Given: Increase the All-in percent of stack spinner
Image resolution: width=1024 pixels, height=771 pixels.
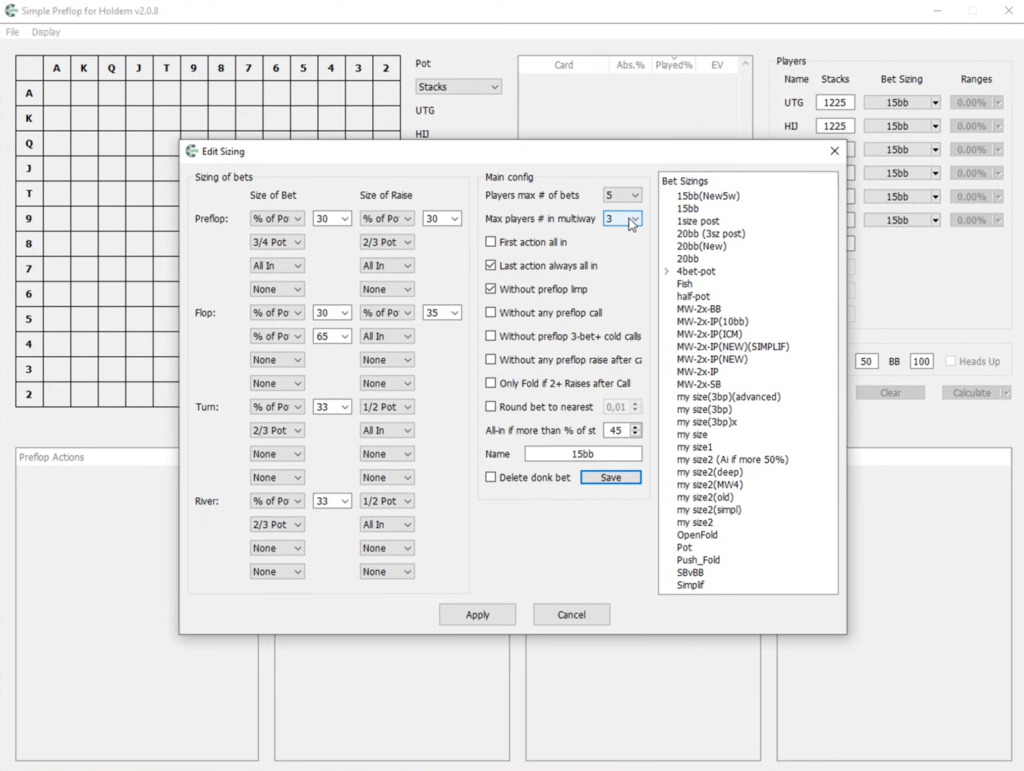Looking at the screenshot, I should pos(635,427).
